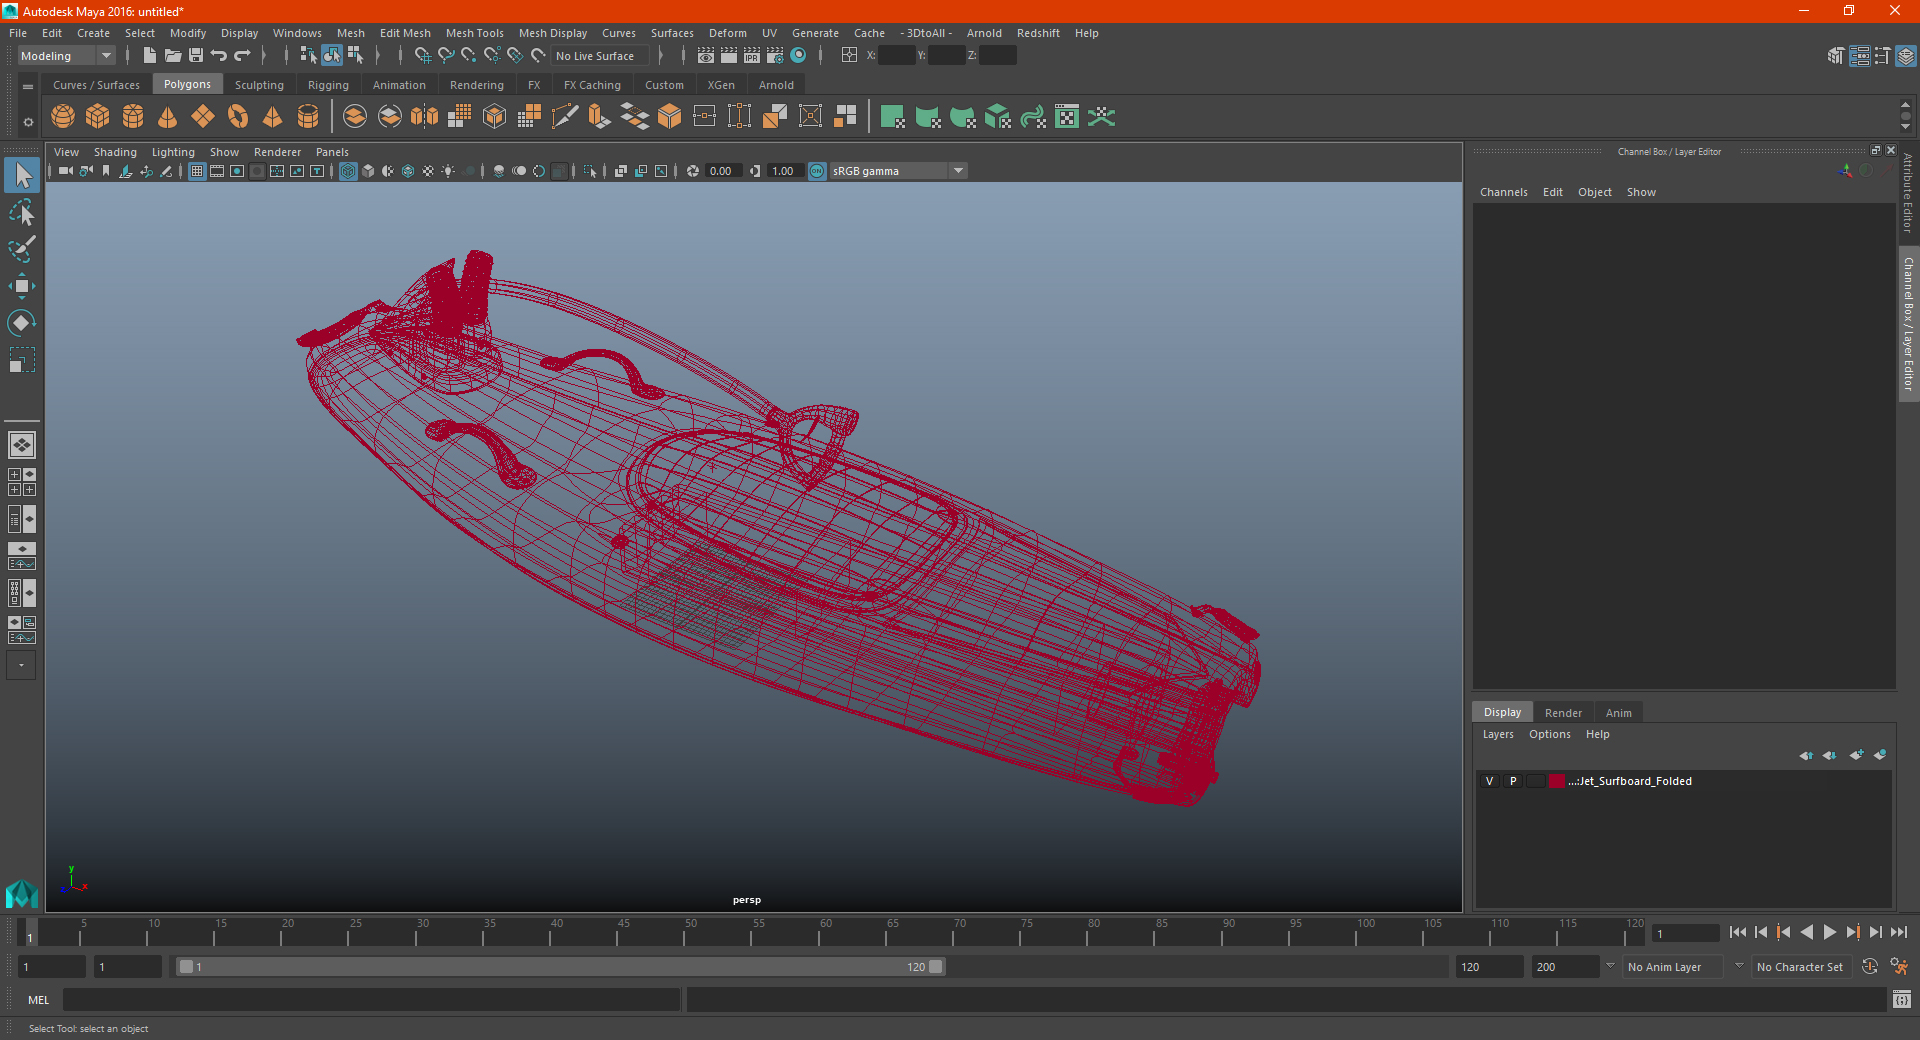Open the No Anim Layer dropdown
1920x1040 pixels.
pos(1675,967)
